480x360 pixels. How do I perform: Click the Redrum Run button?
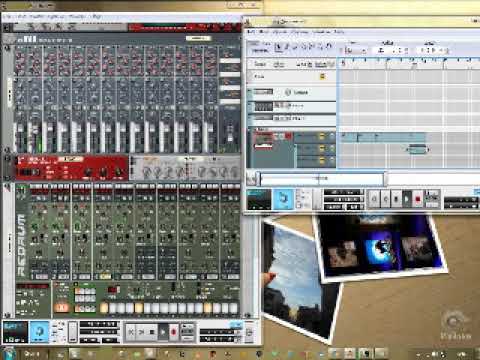[62, 308]
